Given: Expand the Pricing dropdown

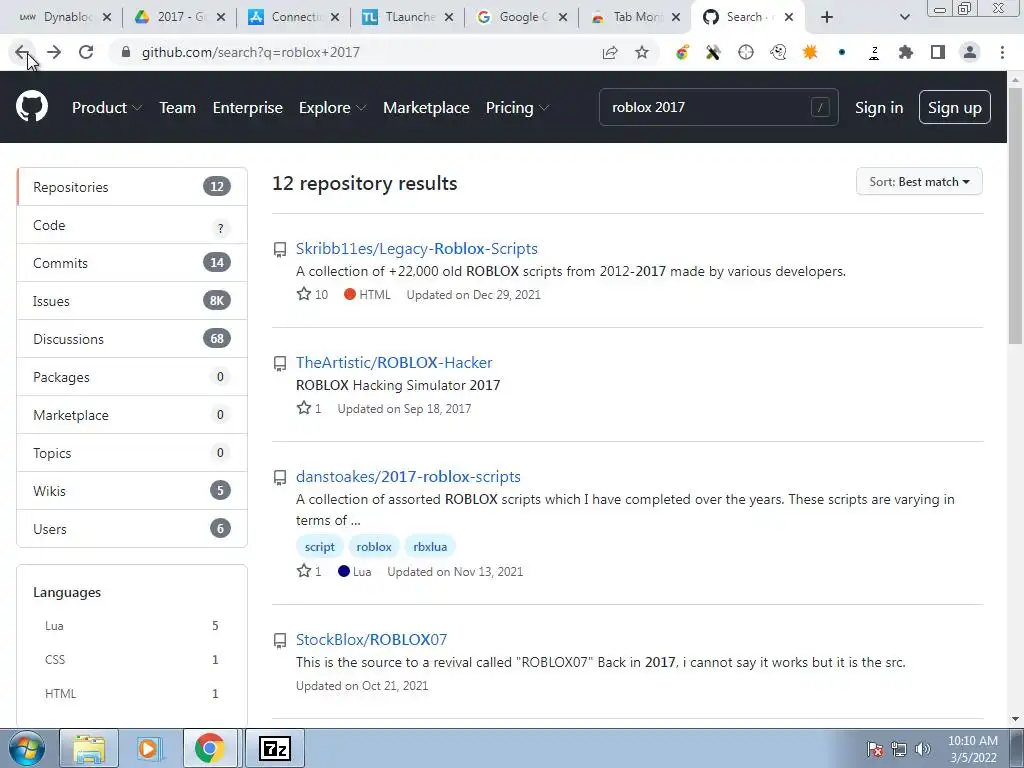Looking at the screenshot, I should point(517,107).
